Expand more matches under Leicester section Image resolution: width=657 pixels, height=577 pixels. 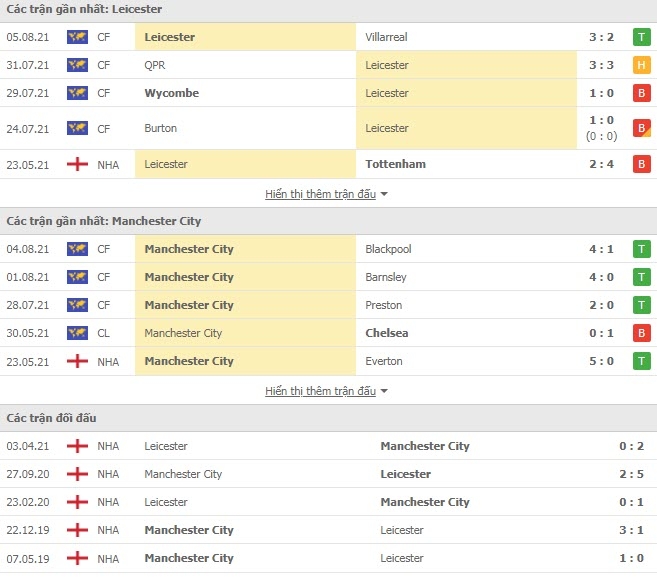[x=321, y=194]
